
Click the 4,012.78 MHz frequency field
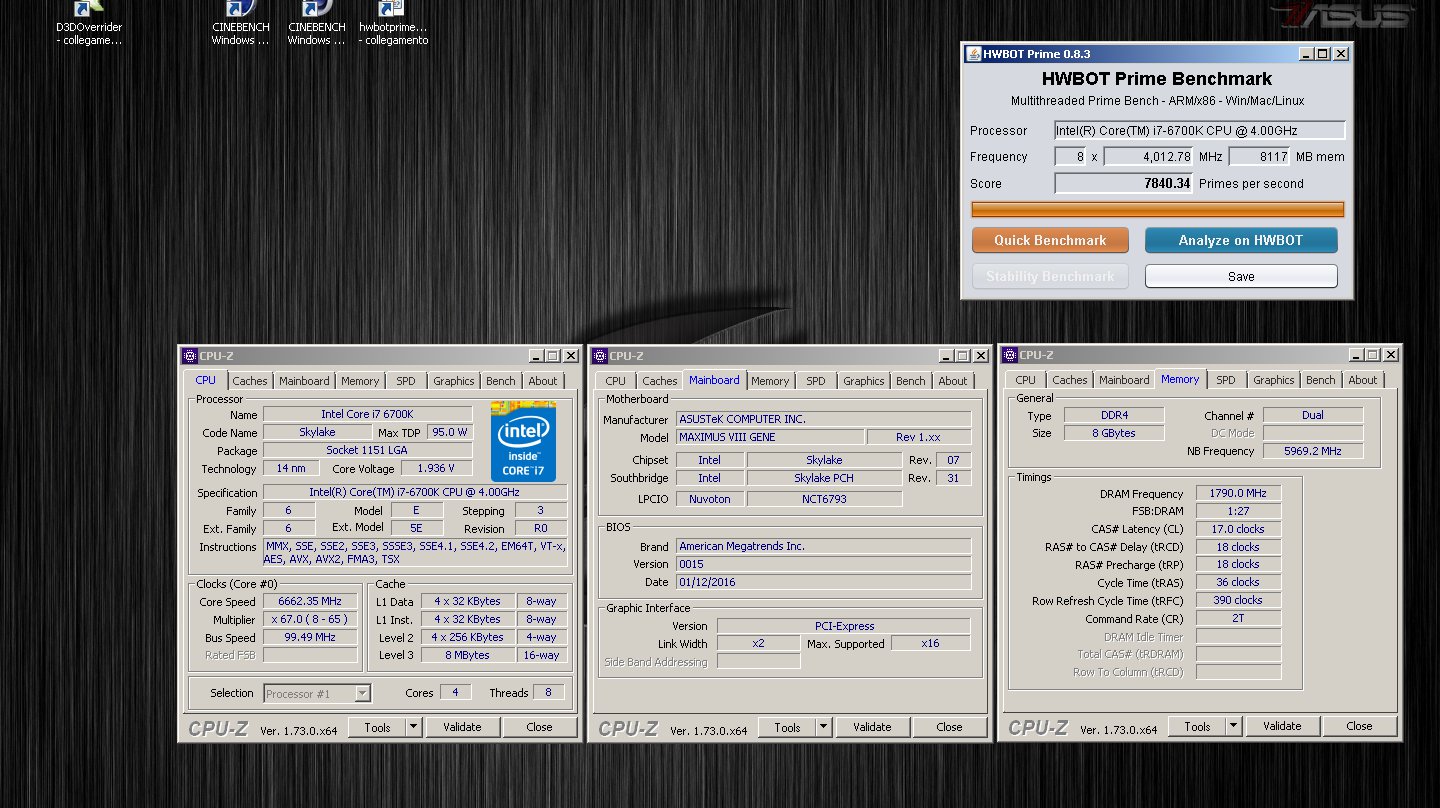pyautogui.click(x=1149, y=157)
